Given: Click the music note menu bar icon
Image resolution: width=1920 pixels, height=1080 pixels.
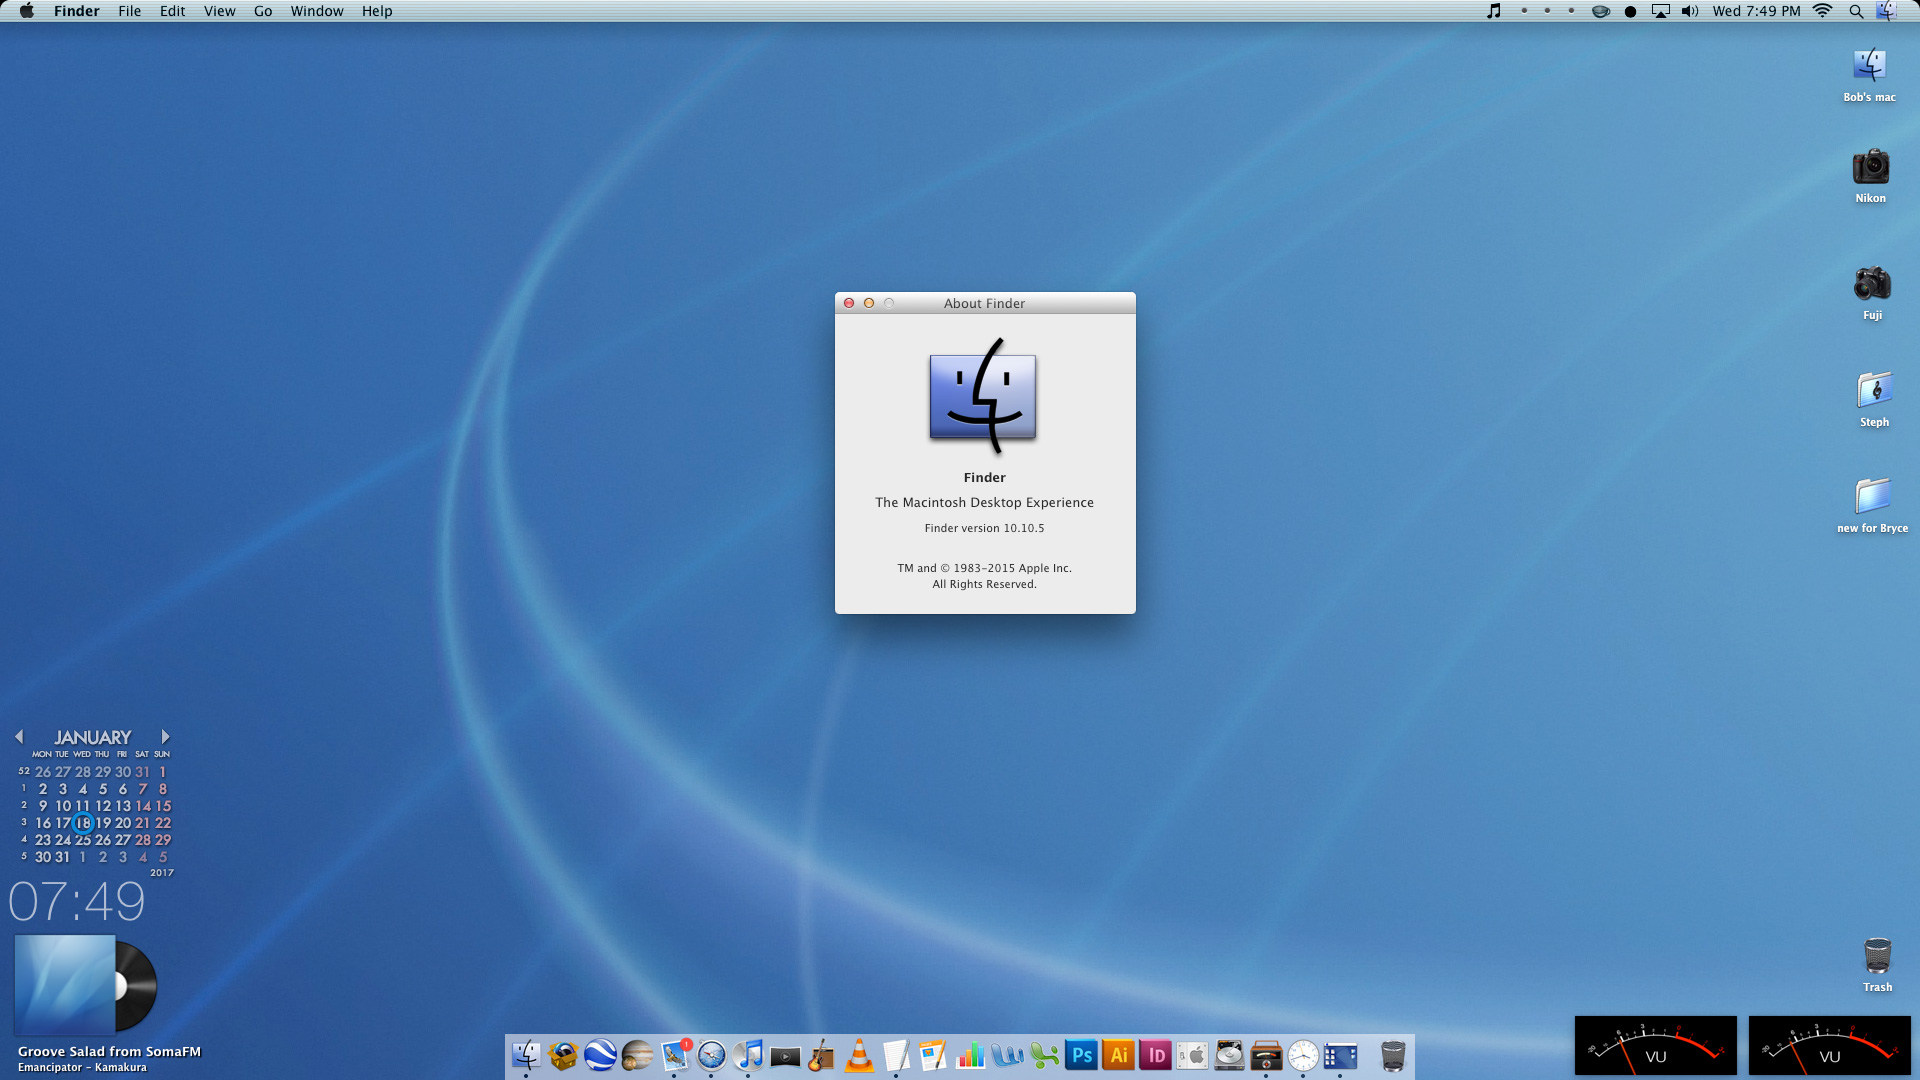Looking at the screenshot, I should pyautogui.click(x=1494, y=11).
